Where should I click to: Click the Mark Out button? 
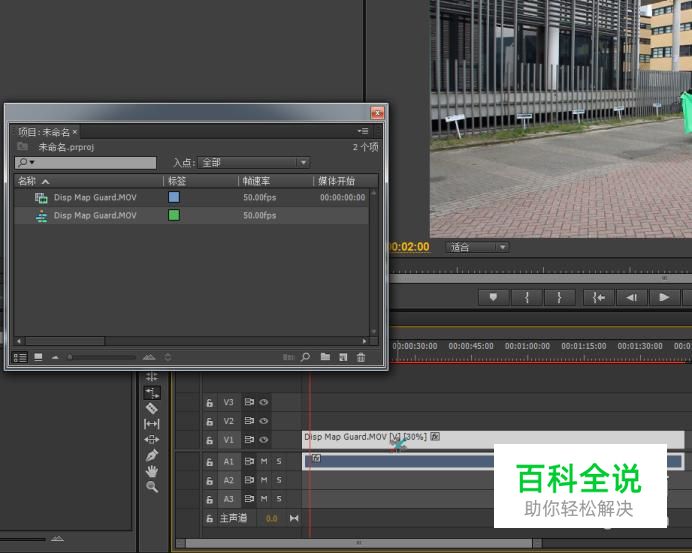[560, 297]
